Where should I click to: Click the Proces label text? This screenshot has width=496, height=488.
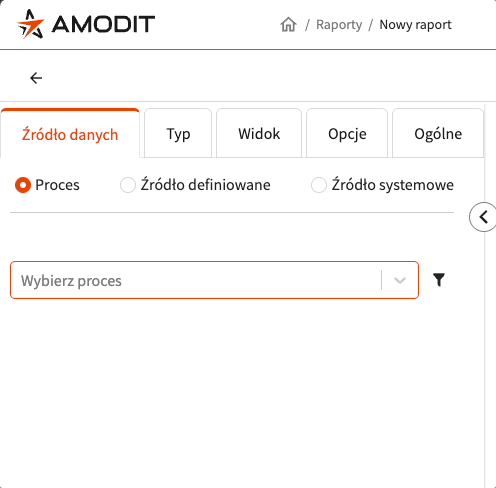tap(57, 185)
